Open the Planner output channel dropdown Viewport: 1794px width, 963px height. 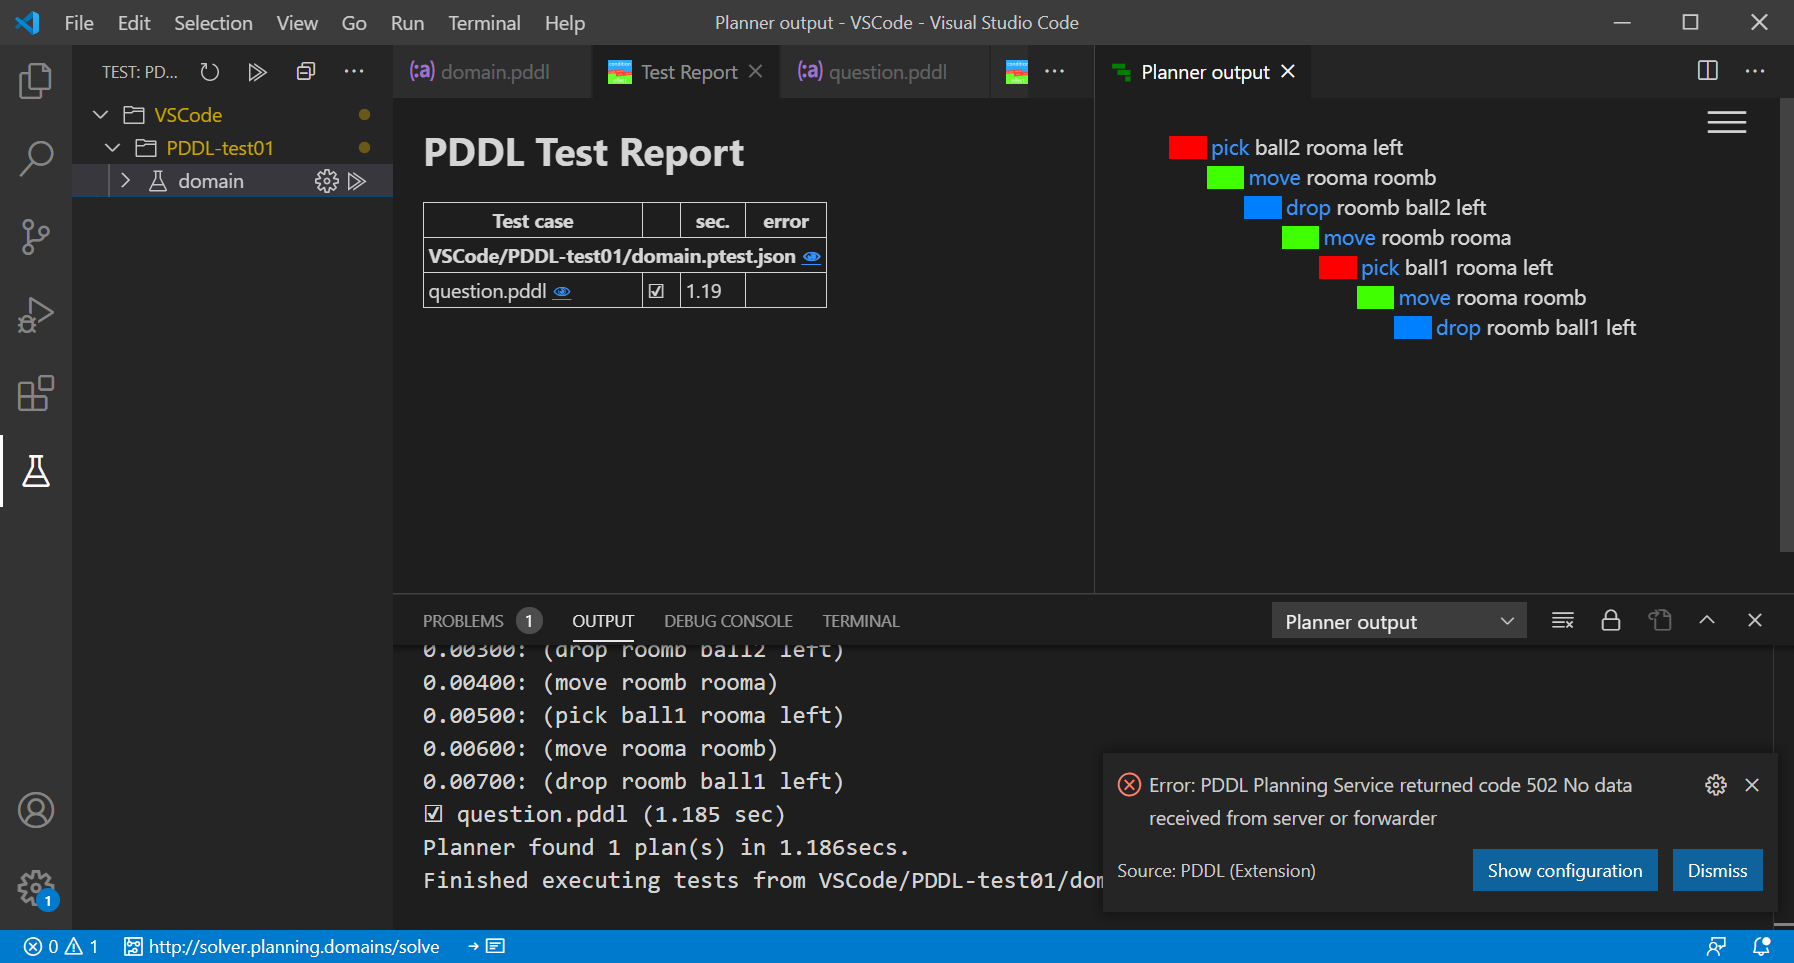point(1399,621)
